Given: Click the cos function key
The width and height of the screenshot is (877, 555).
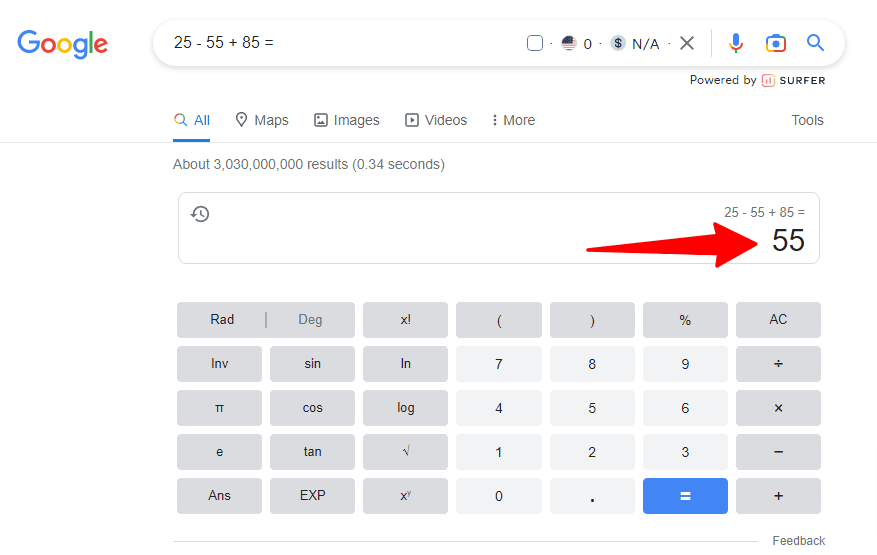Looking at the screenshot, I should (312, 408).
